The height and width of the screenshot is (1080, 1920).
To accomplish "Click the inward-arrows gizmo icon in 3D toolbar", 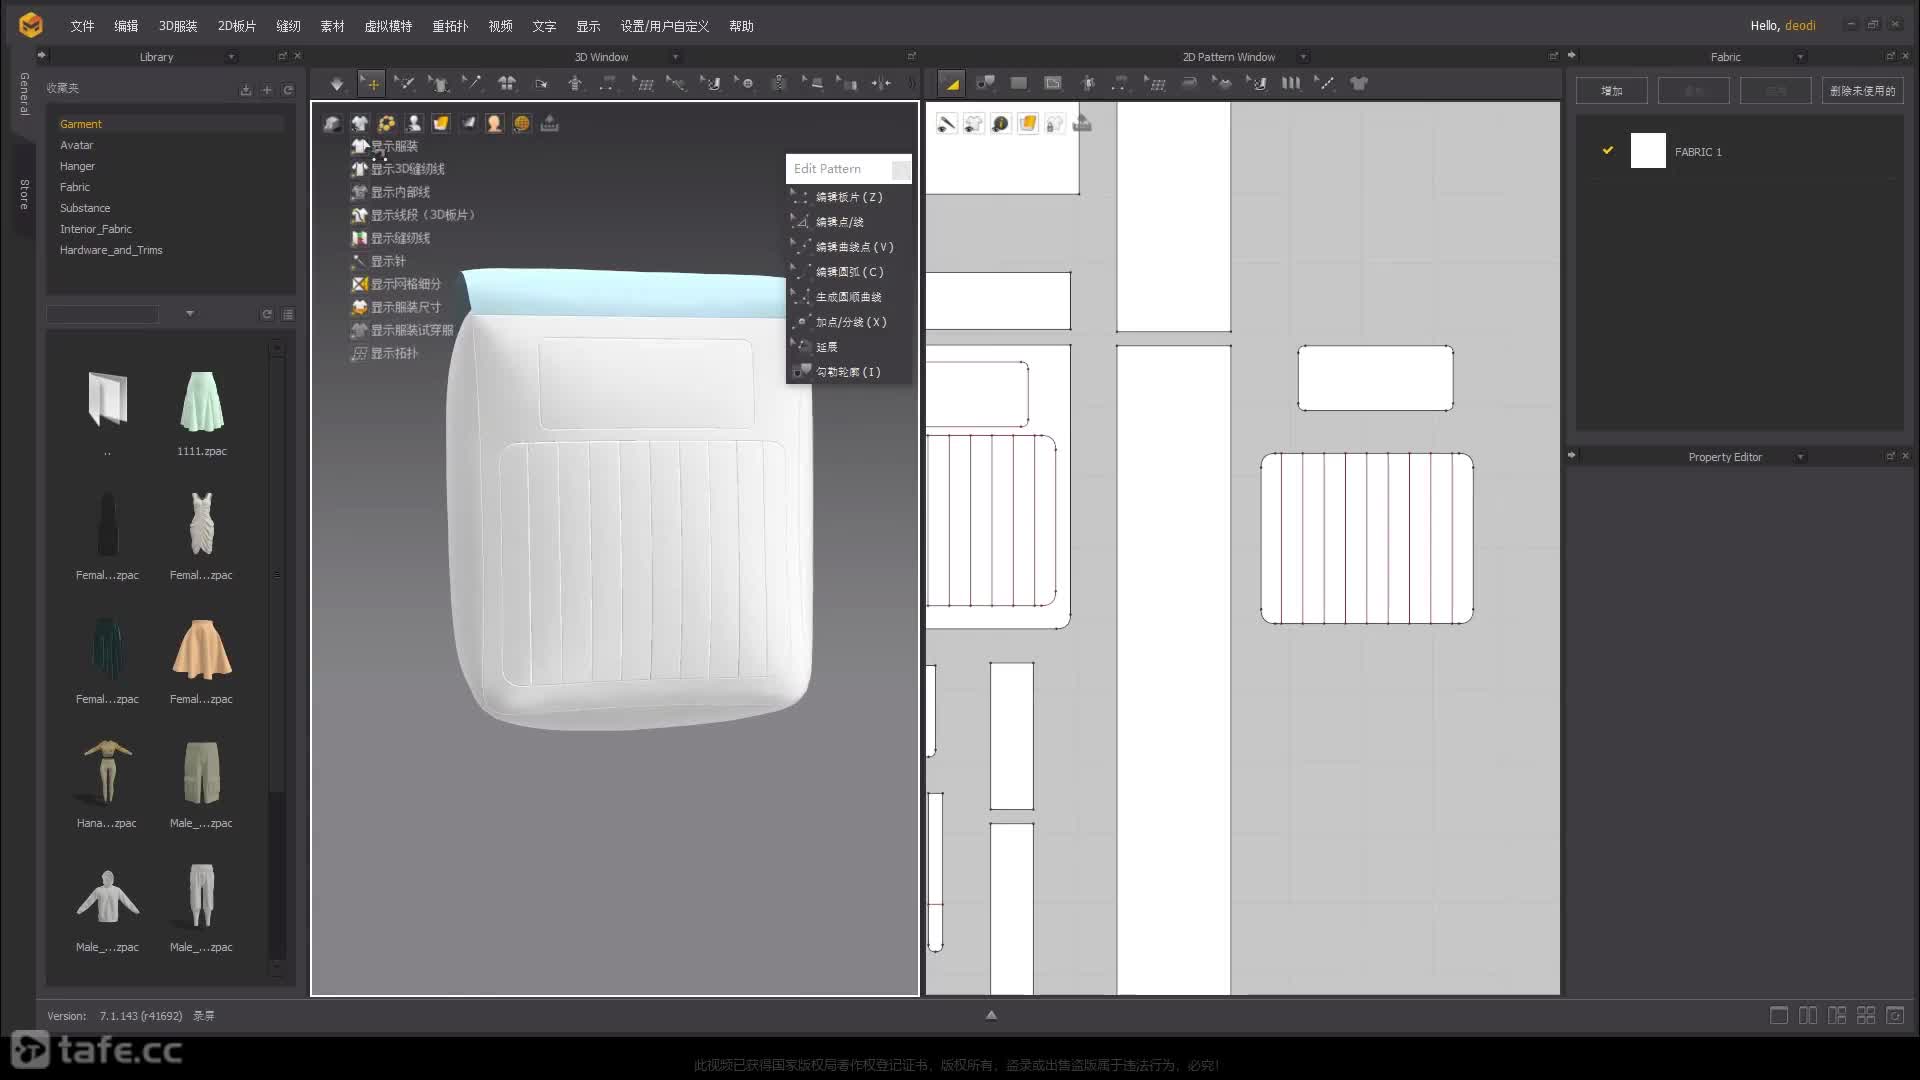I will [881, 84].
